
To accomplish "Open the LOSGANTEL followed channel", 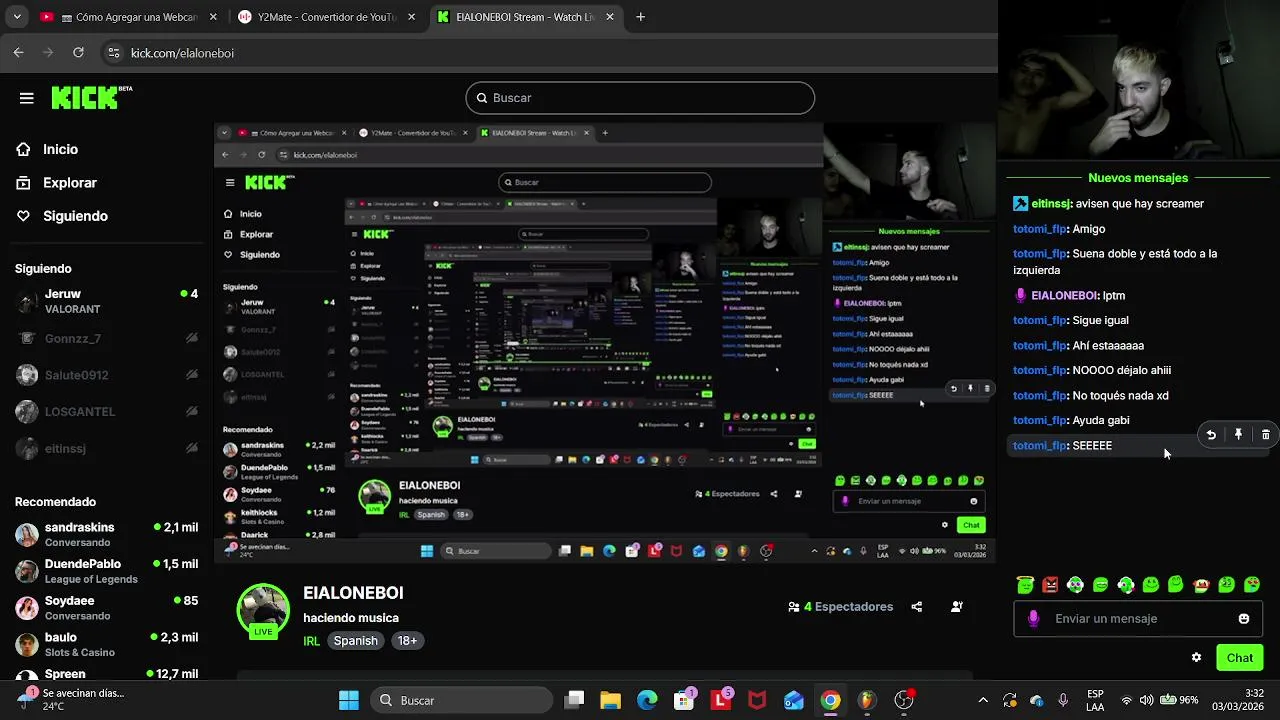I will tap(106, 412).
